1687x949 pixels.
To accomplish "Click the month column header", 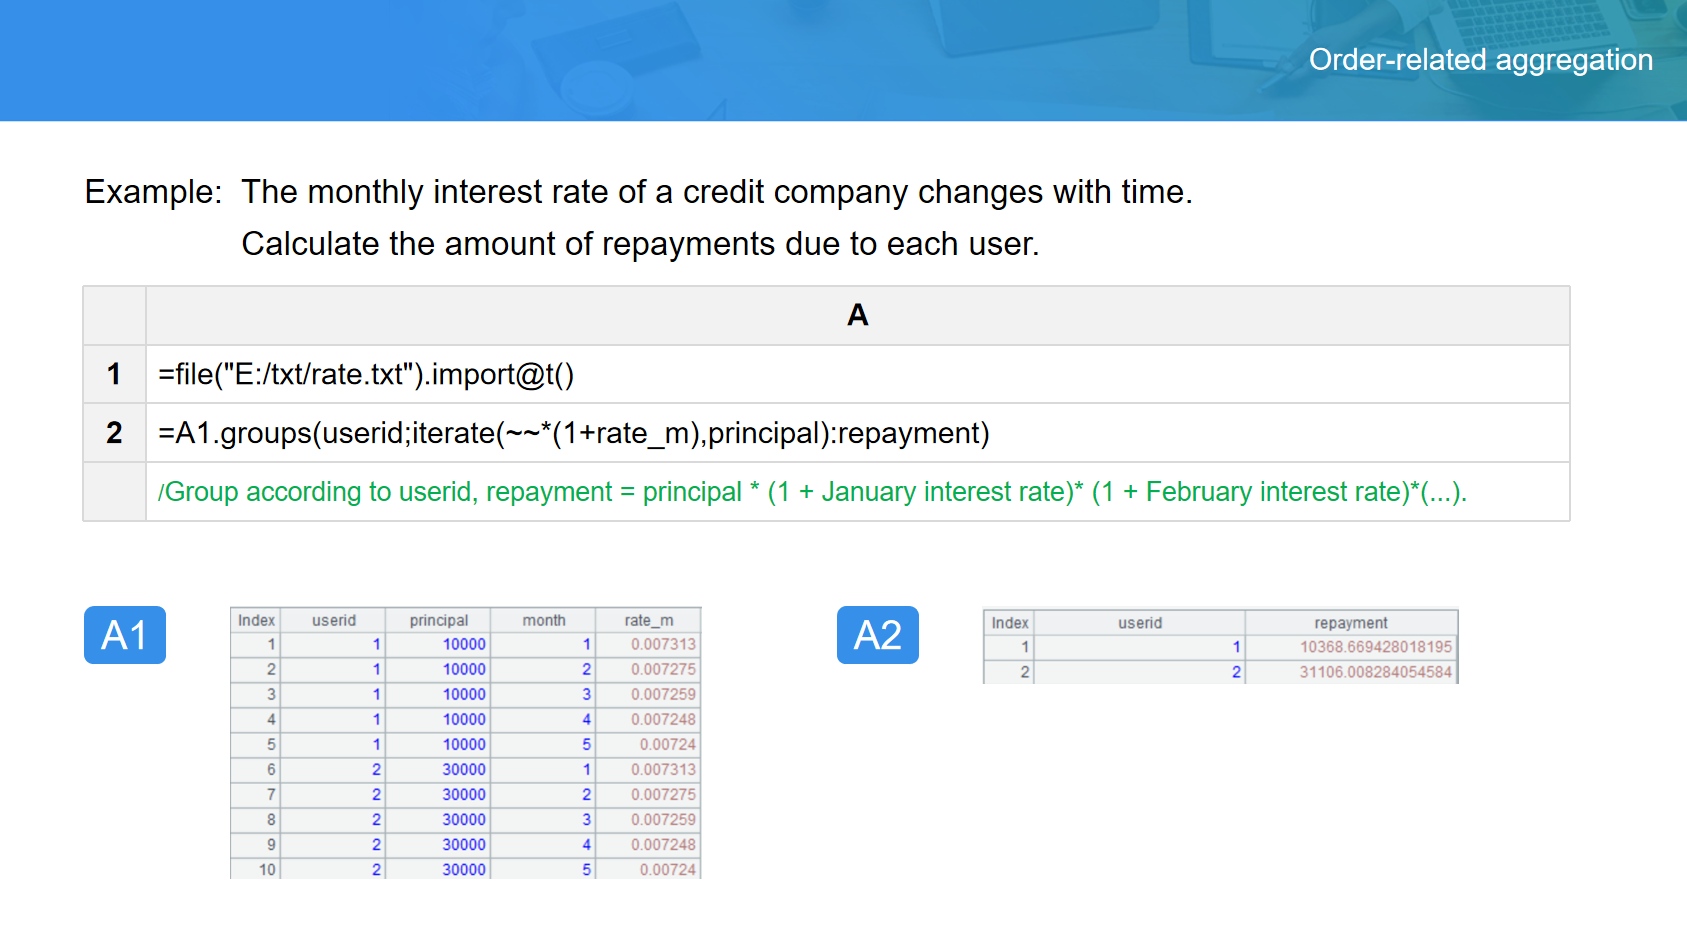I will click(543, 620).
